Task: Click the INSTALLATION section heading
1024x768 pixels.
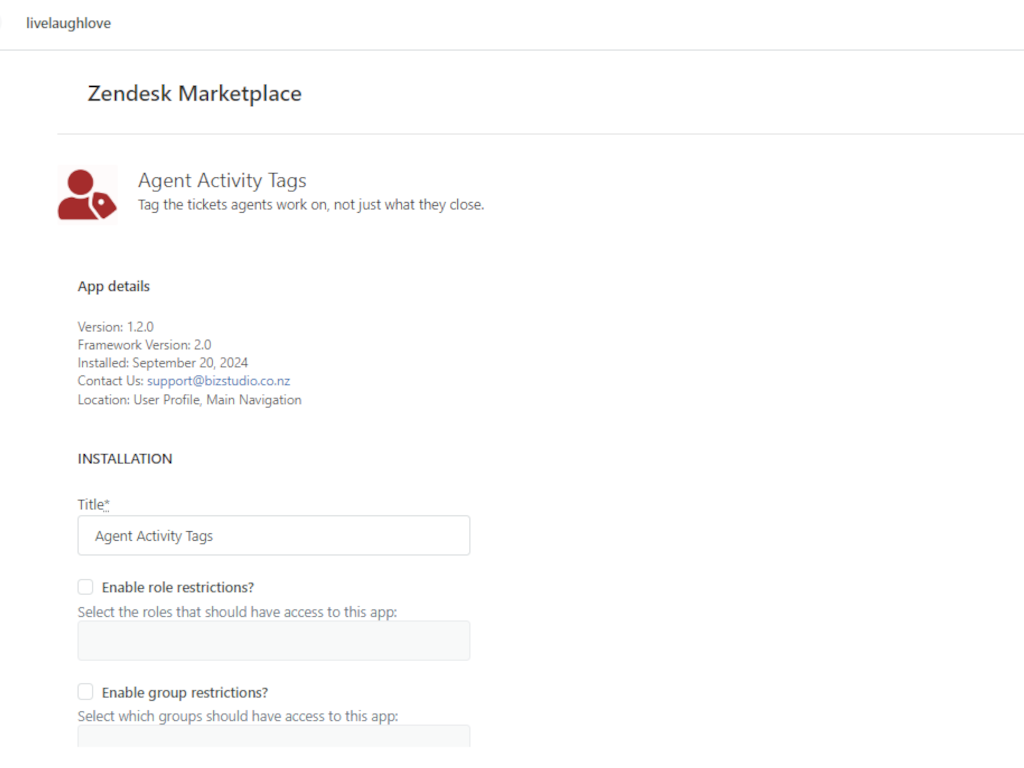Action: [125, 459]
